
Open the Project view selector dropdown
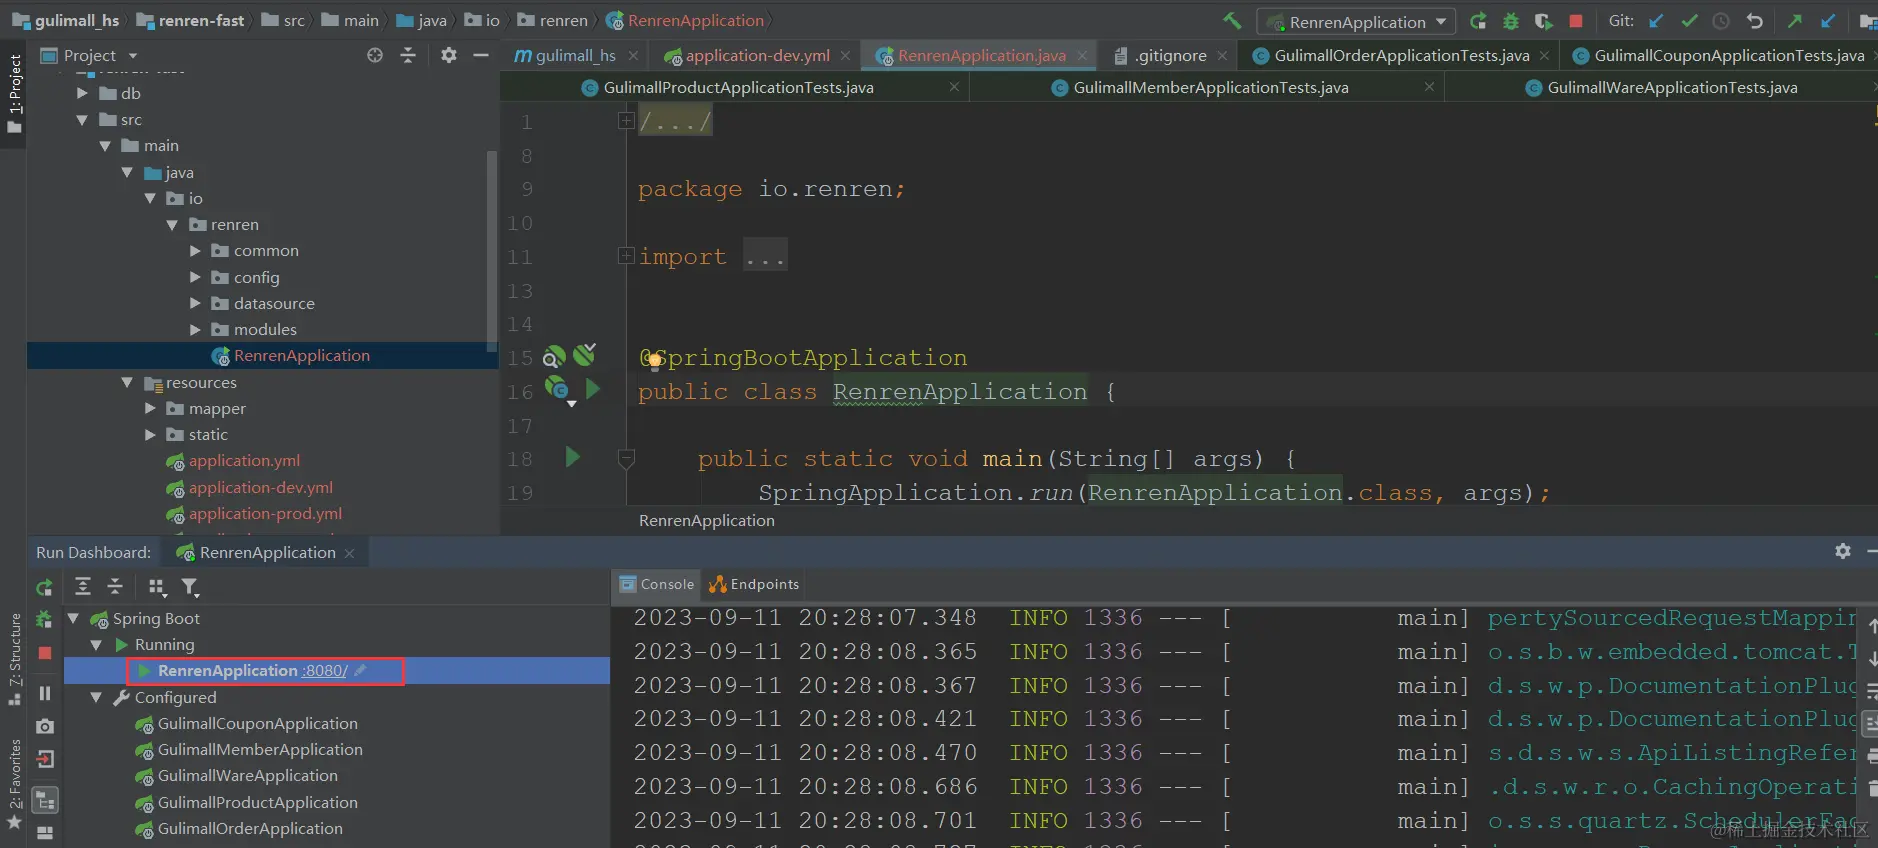tap(89, 56)
